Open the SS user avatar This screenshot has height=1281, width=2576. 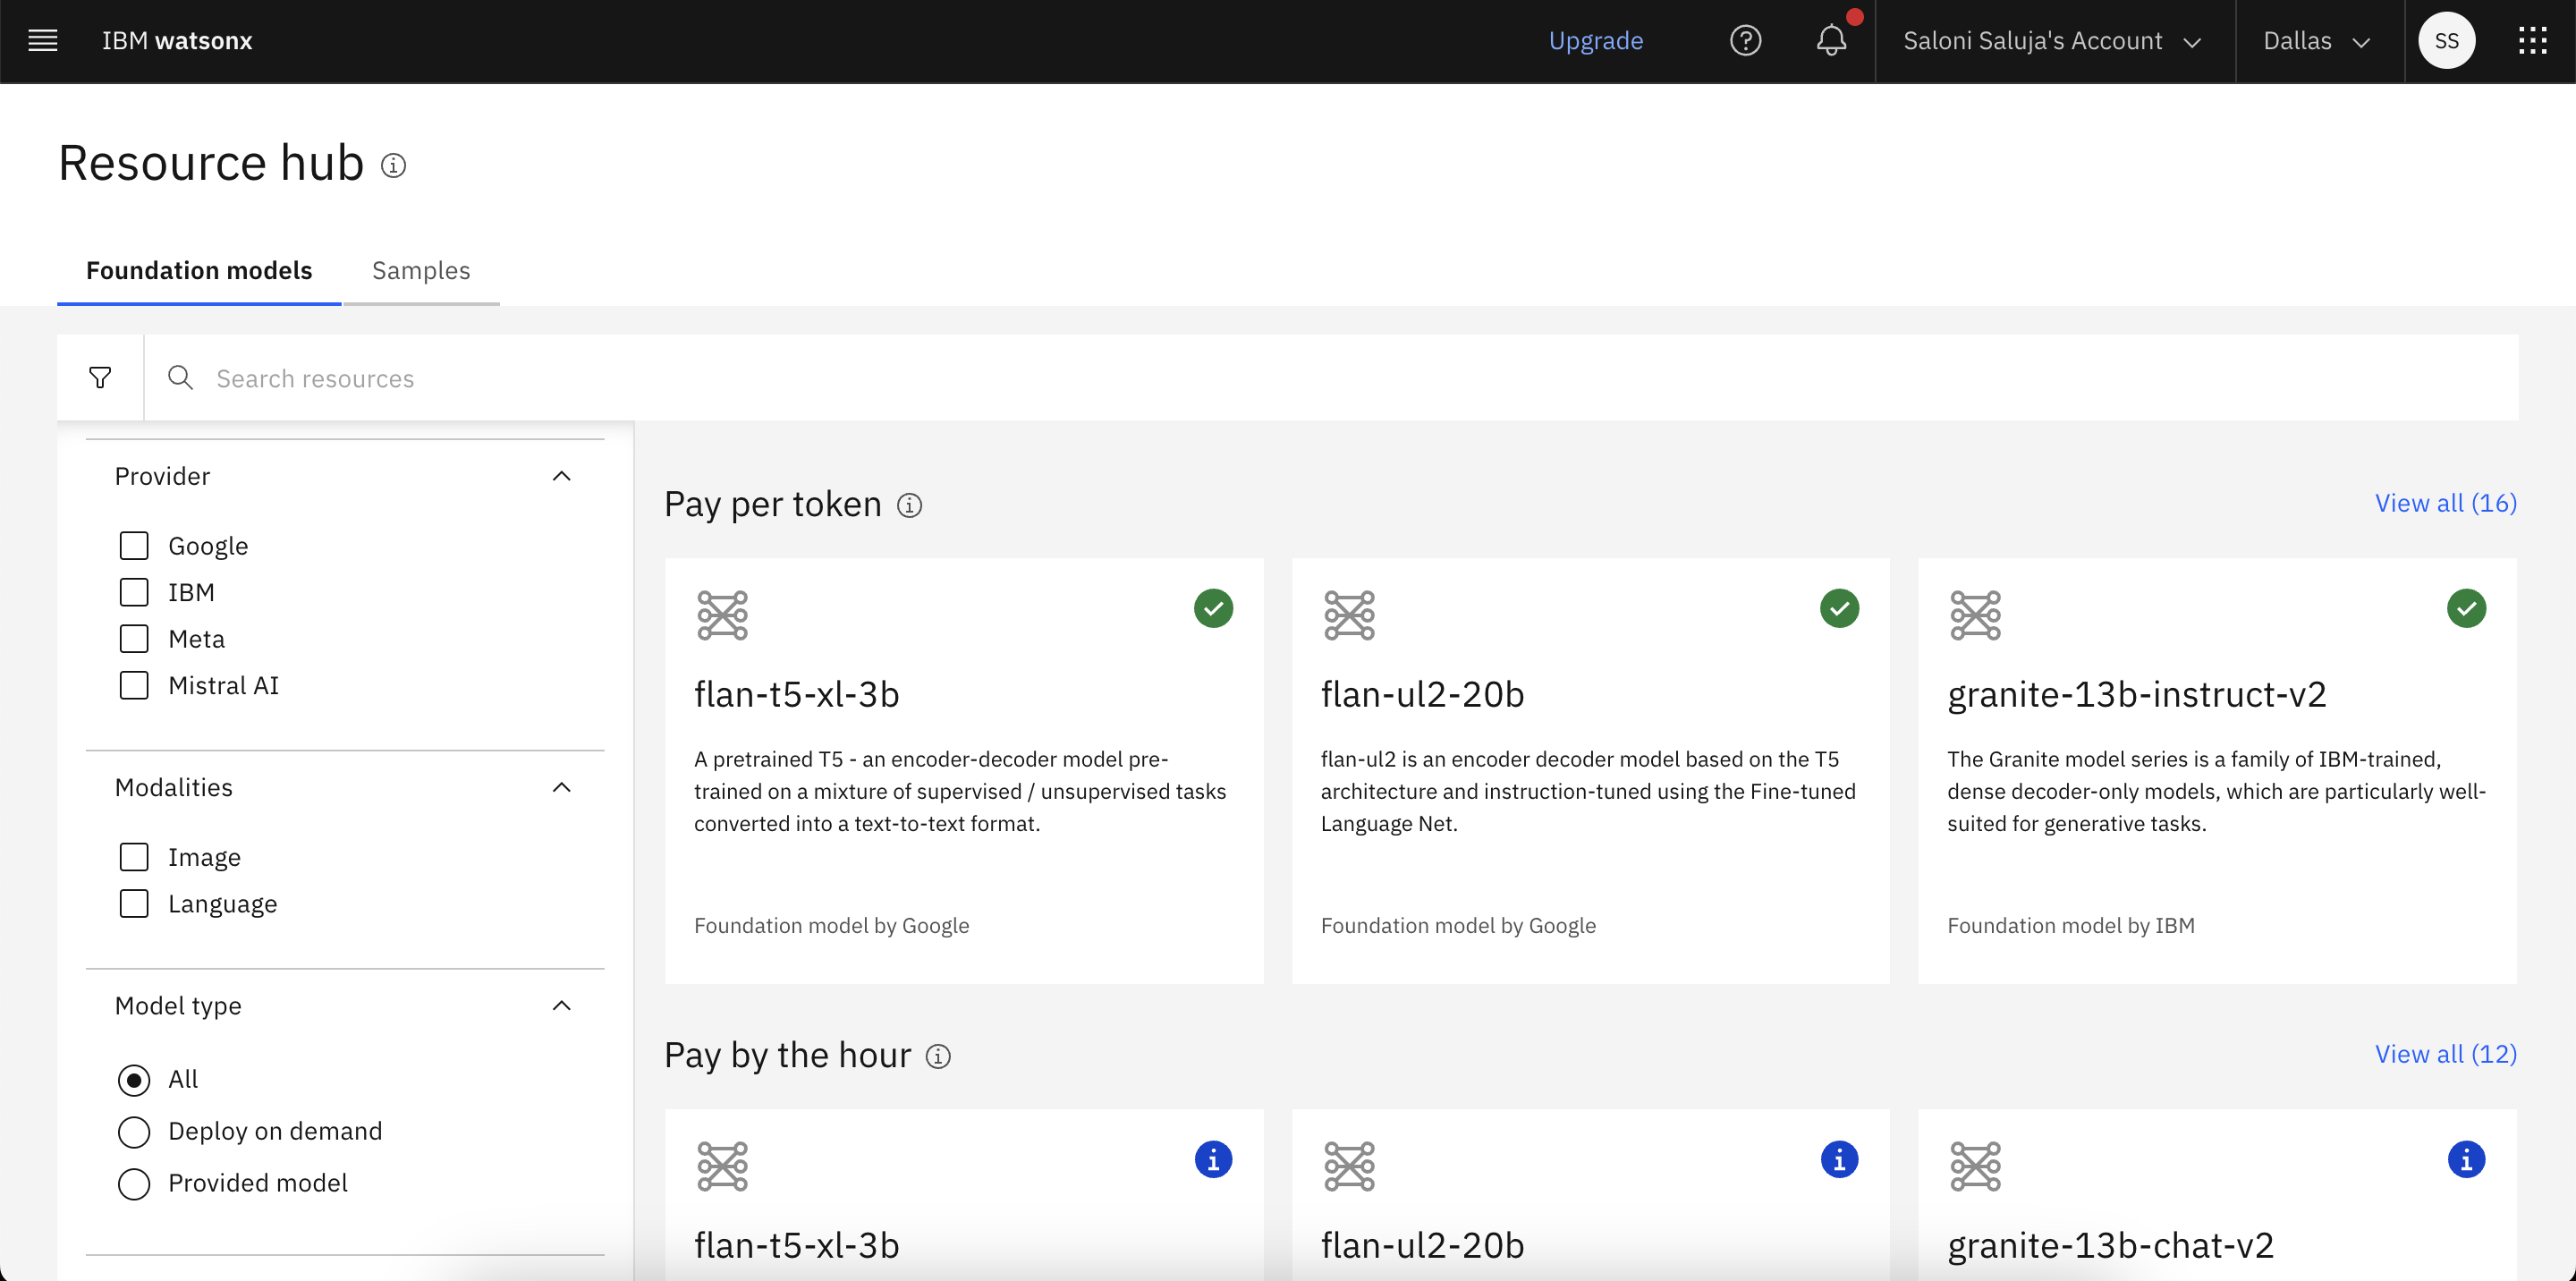click(x=2446, y=41)
